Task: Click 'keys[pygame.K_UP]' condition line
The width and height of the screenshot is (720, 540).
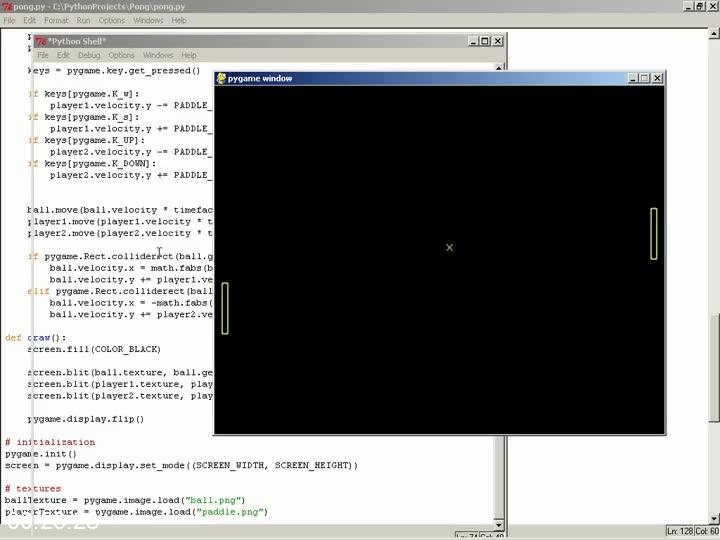Action: click(x=86, y=140)
